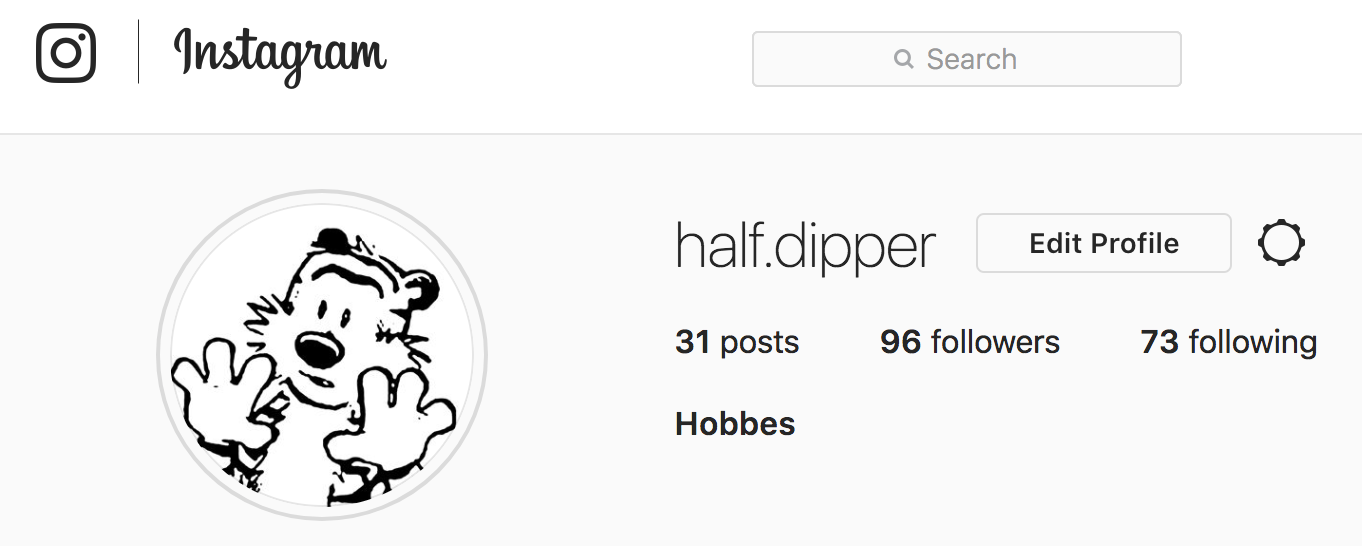
Task: Click the Instagram camera glyph logo
Action: tap(66, 52)
